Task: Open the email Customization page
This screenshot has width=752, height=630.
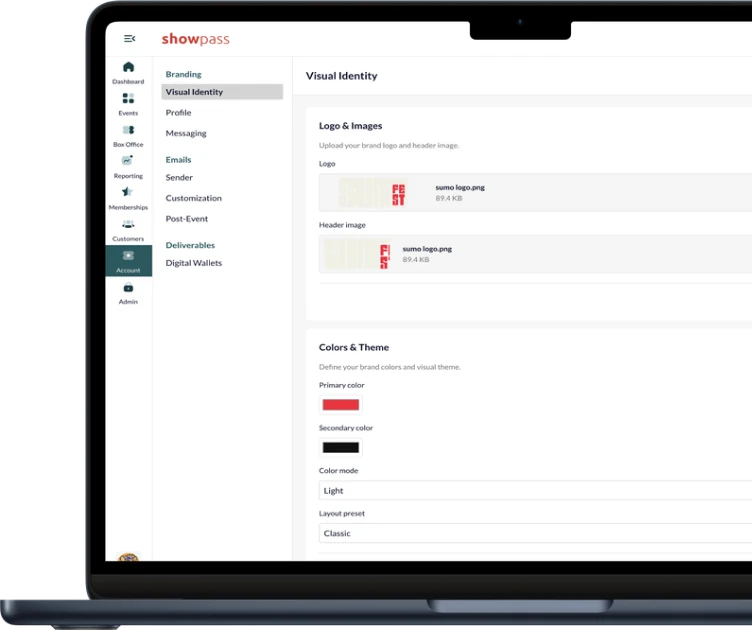Action: [x=194, y=198]
